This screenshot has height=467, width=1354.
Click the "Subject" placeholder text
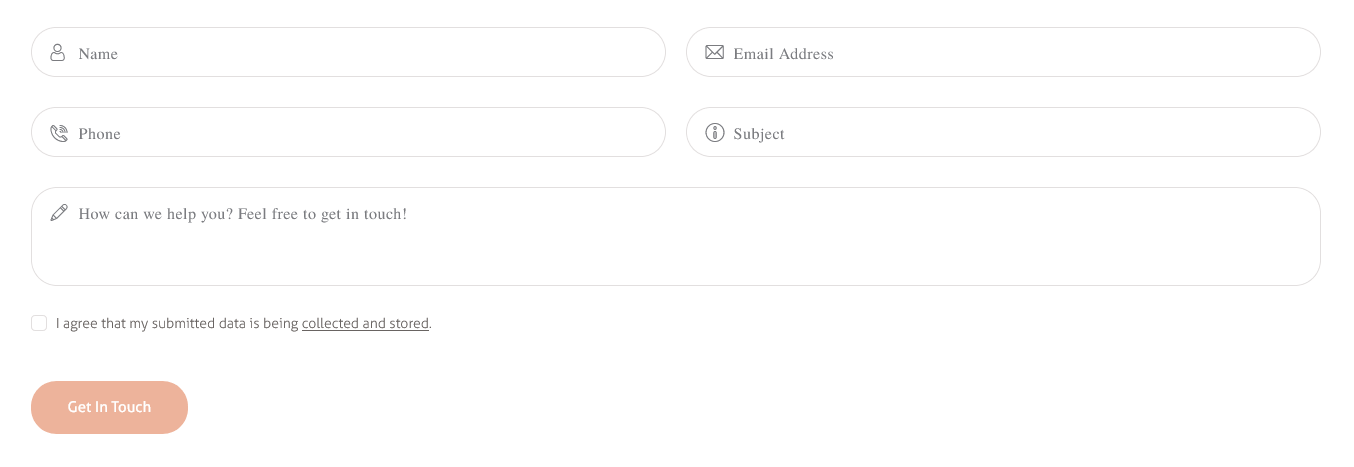[759, 134]
